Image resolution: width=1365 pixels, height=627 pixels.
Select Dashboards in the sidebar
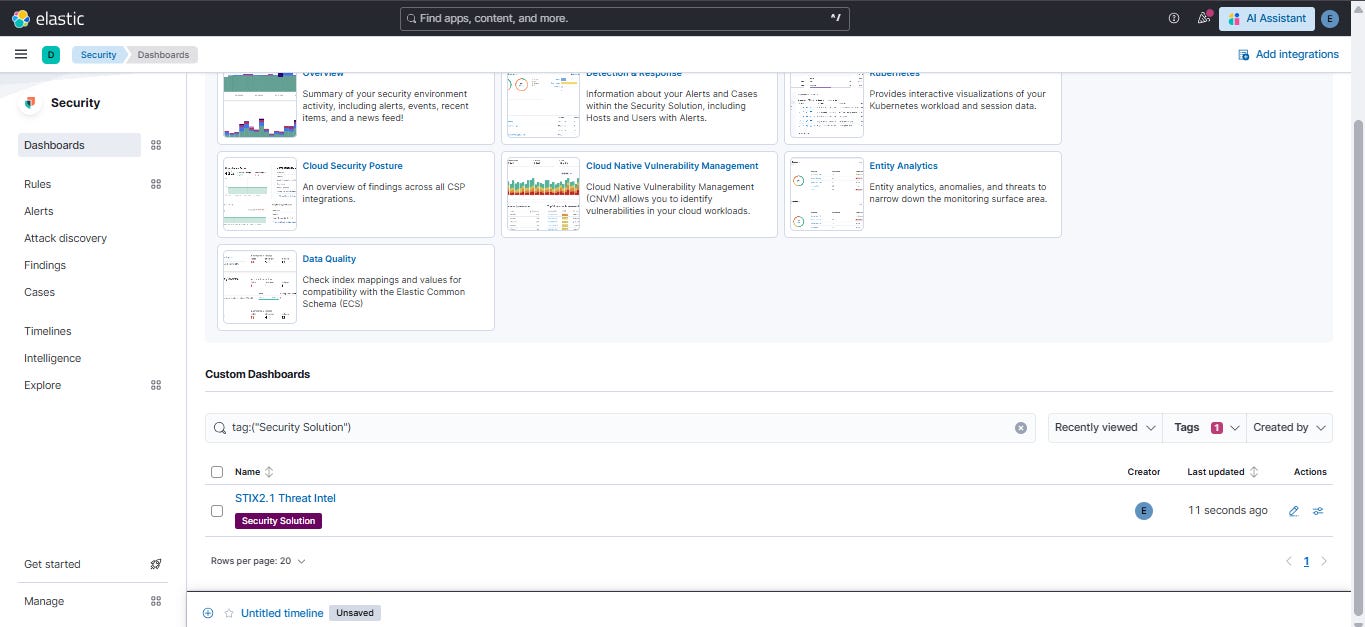[x=79, y=145]
